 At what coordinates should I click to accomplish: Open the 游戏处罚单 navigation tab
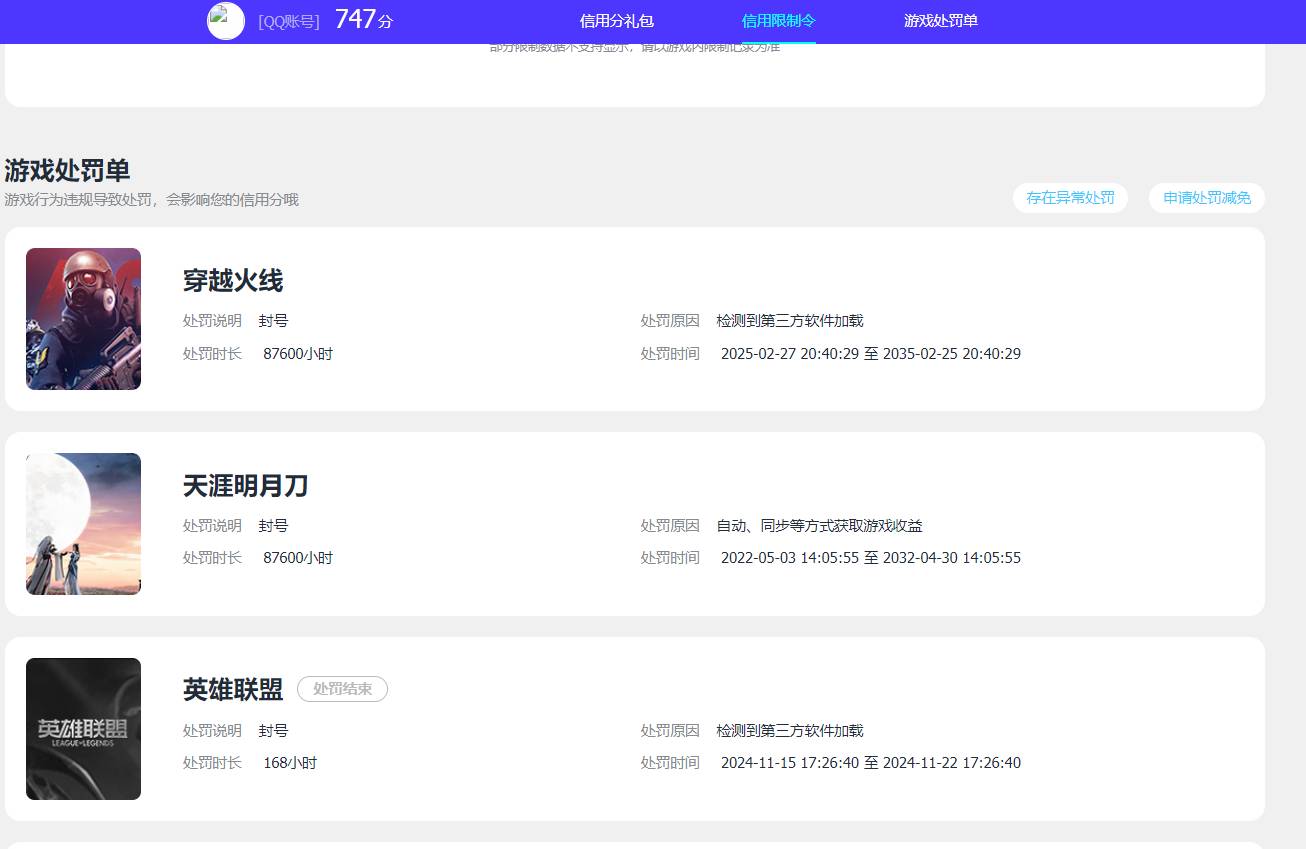[939, 21]
